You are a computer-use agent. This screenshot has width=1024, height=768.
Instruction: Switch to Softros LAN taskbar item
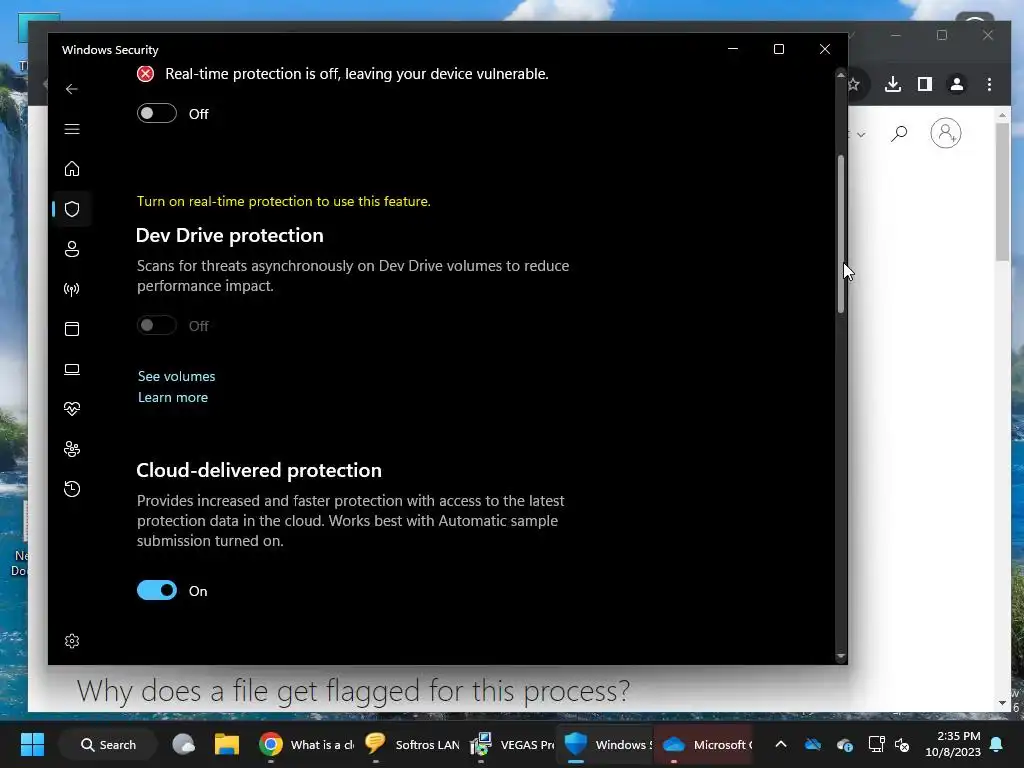(x=411, y=744)
